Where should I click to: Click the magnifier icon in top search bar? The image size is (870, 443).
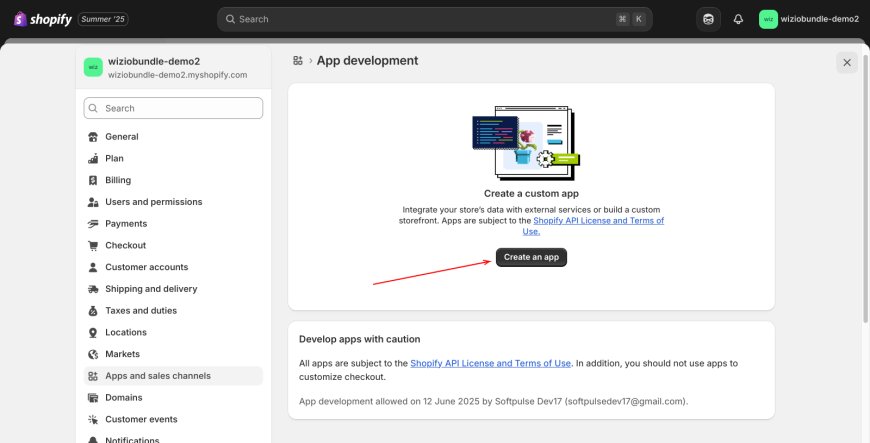[230, 19]
